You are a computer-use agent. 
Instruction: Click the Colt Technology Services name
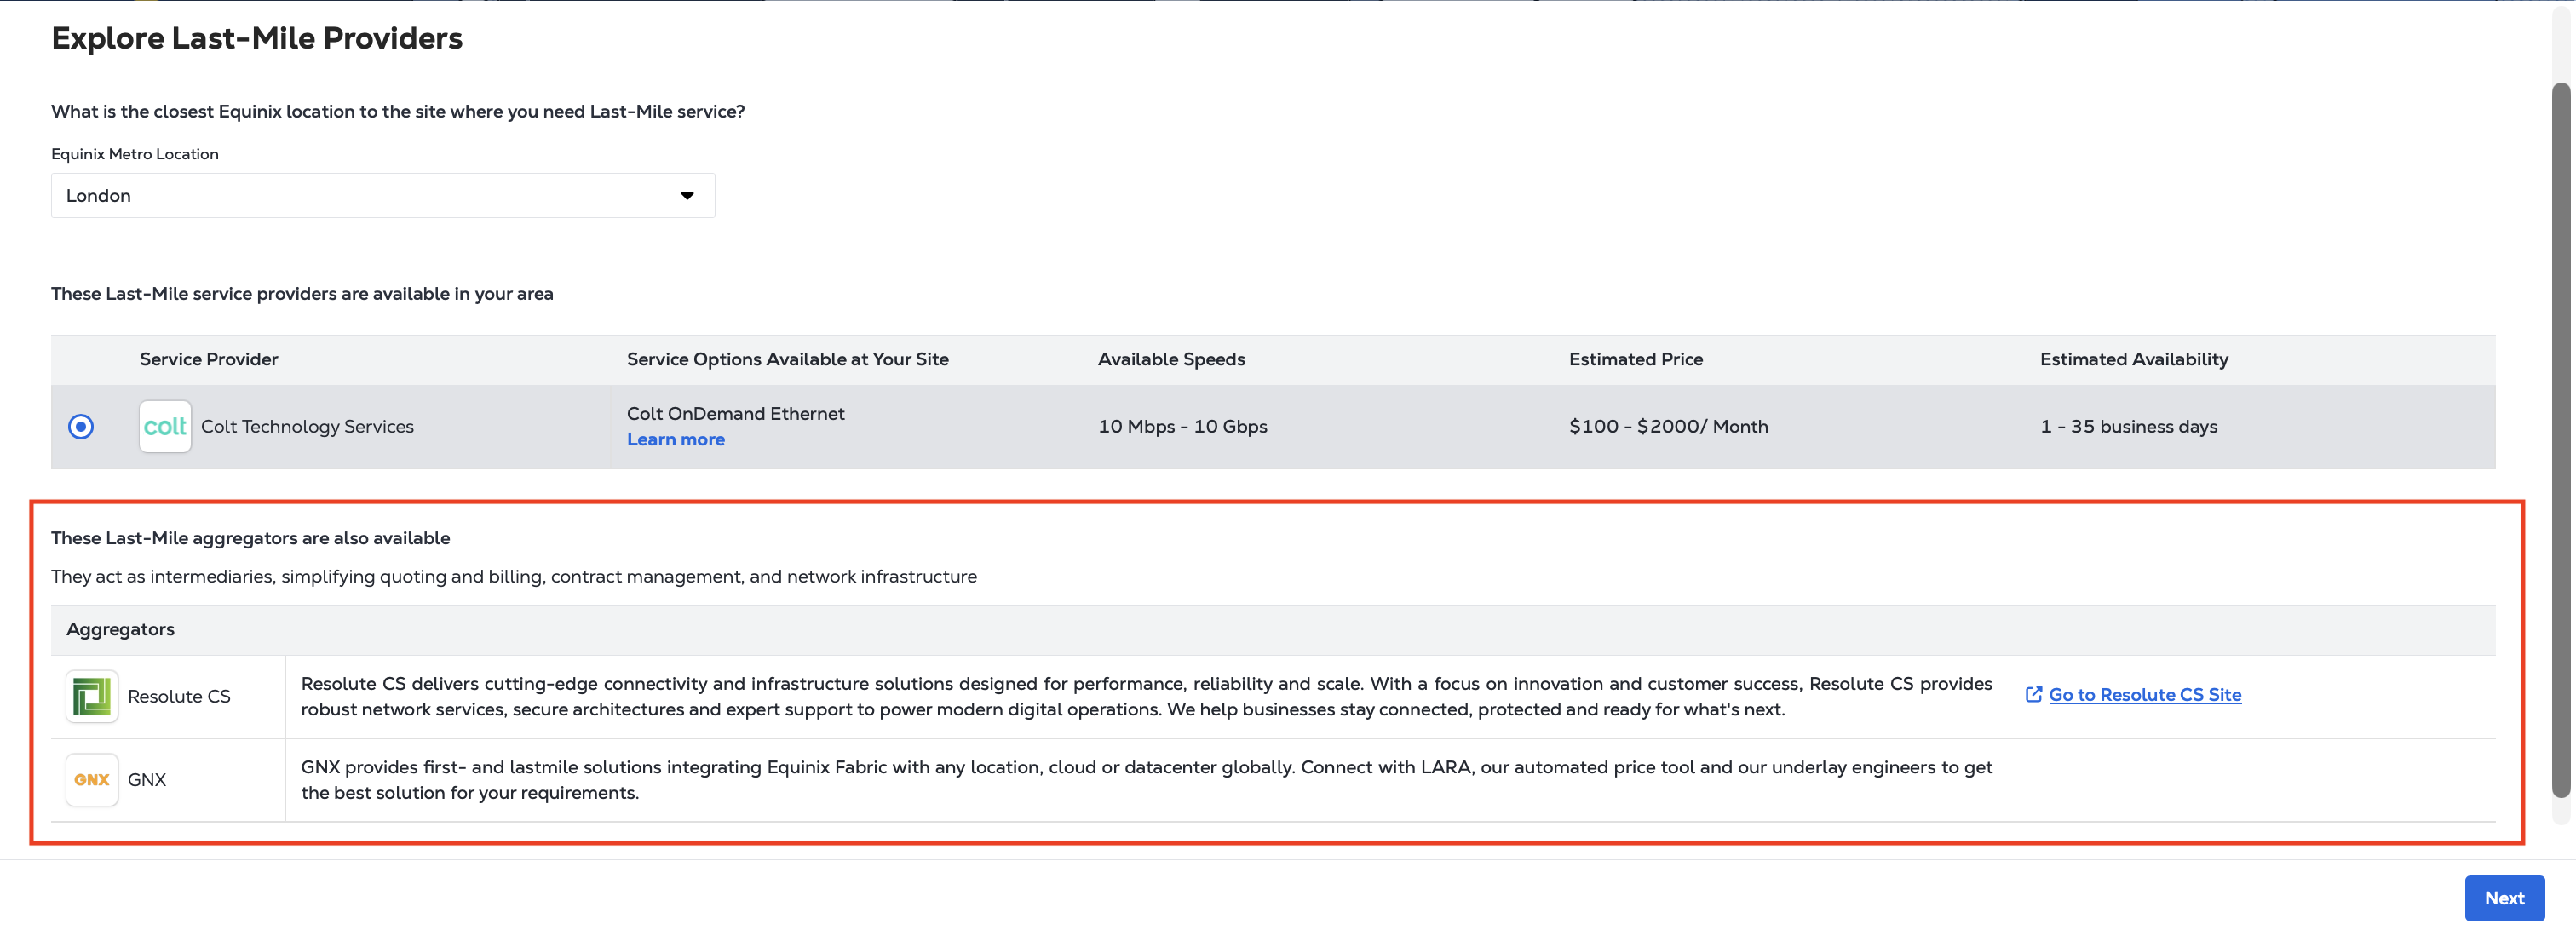307,427
